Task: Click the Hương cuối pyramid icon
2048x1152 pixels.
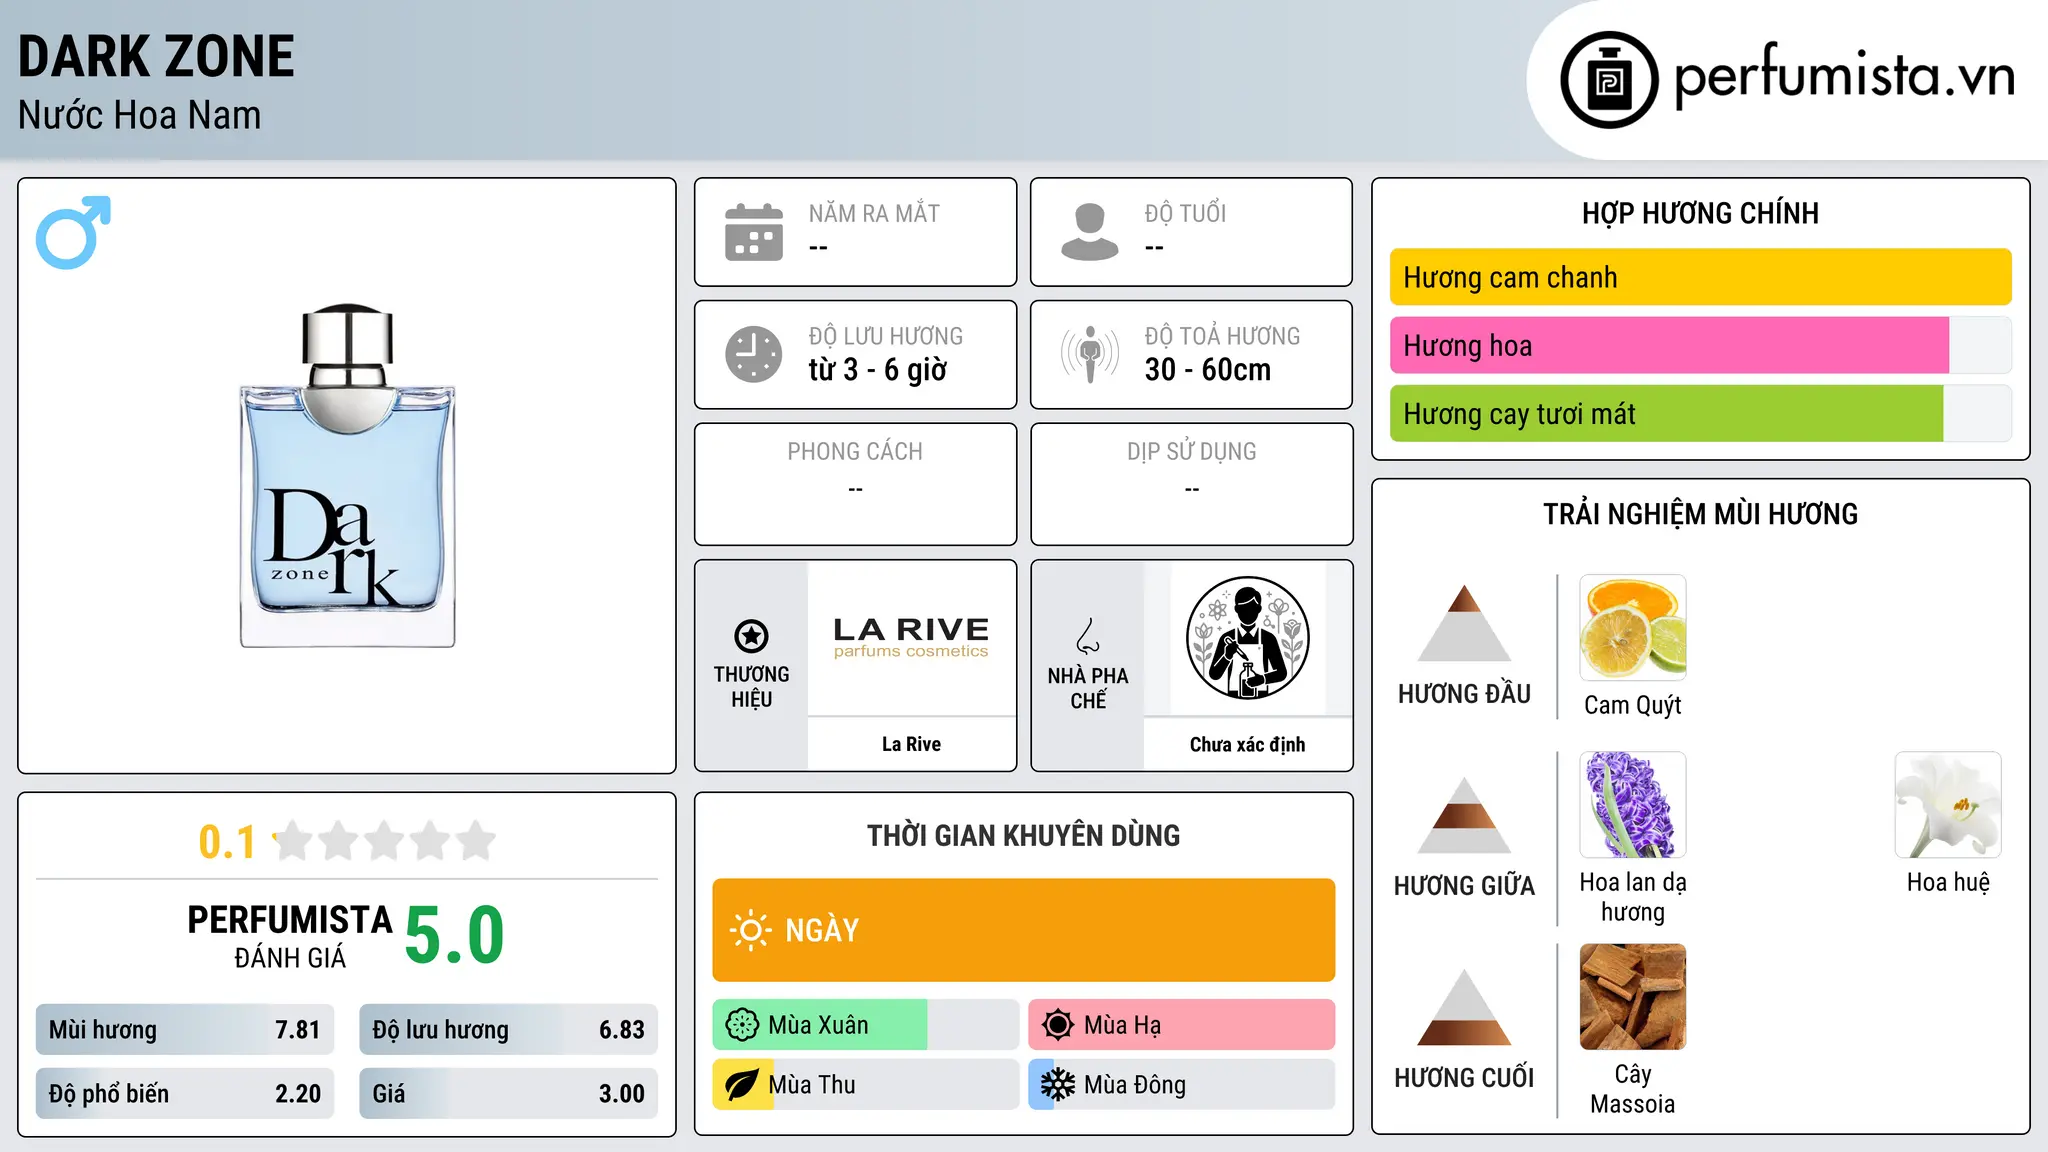Action: [x=1464, y=1007]
